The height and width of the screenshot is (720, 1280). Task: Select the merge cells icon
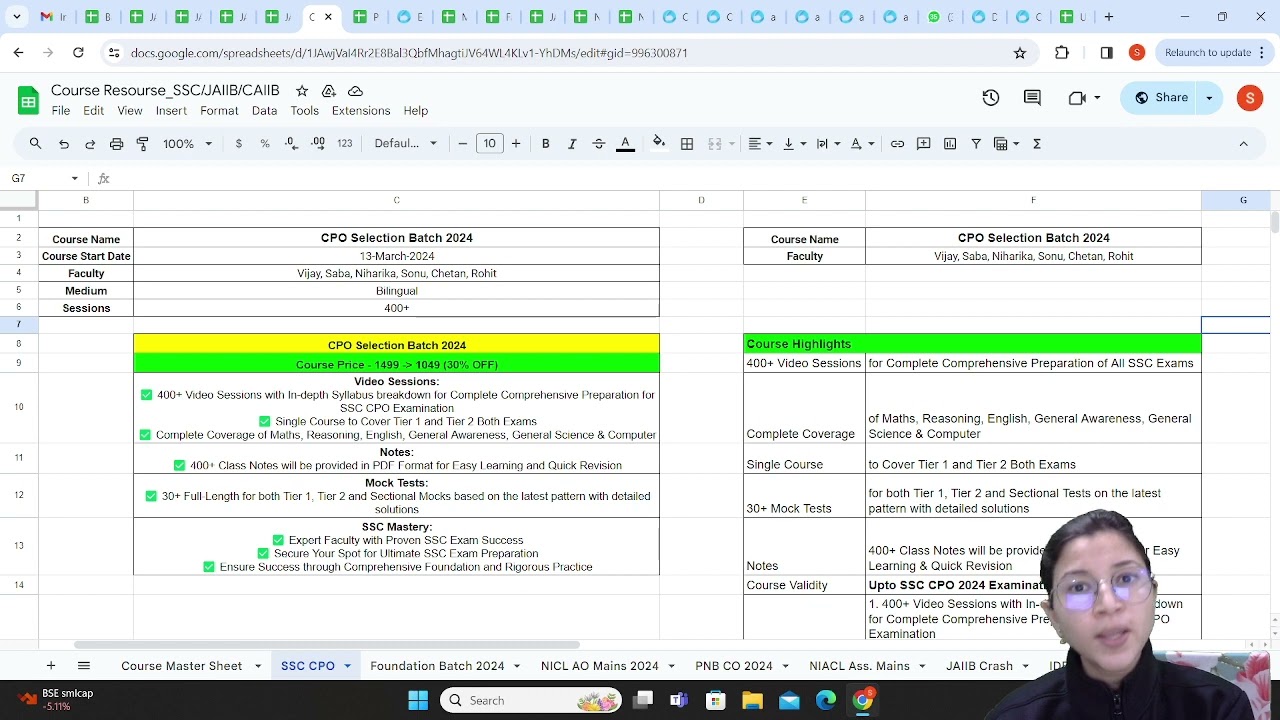coord(714,143)
